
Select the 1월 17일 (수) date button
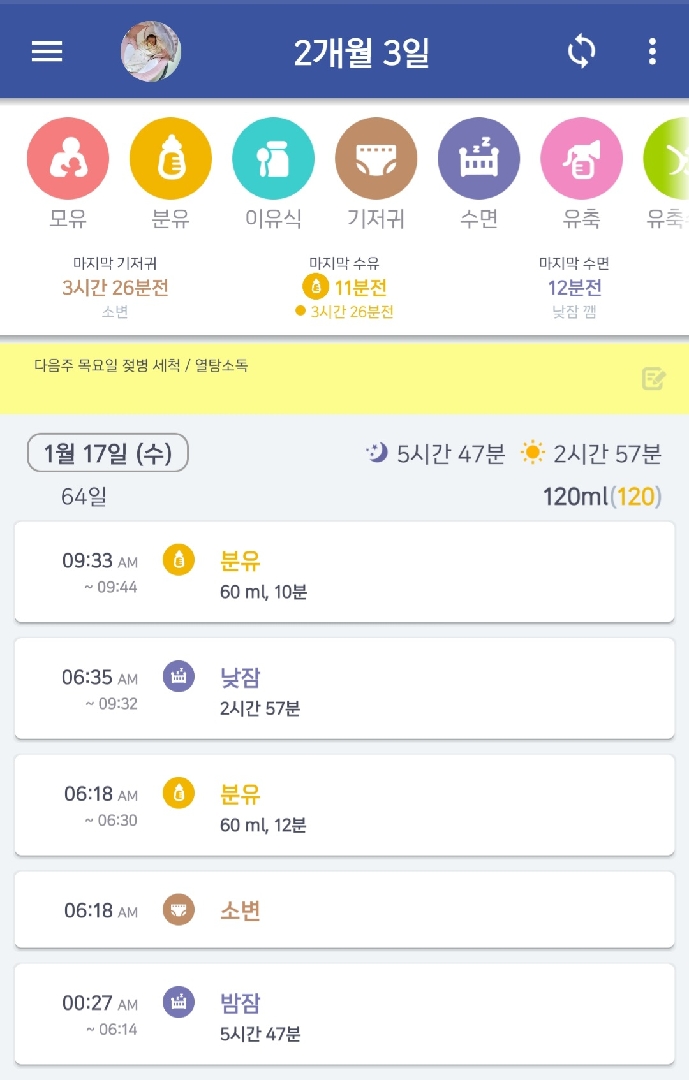[x=107, y=454]
